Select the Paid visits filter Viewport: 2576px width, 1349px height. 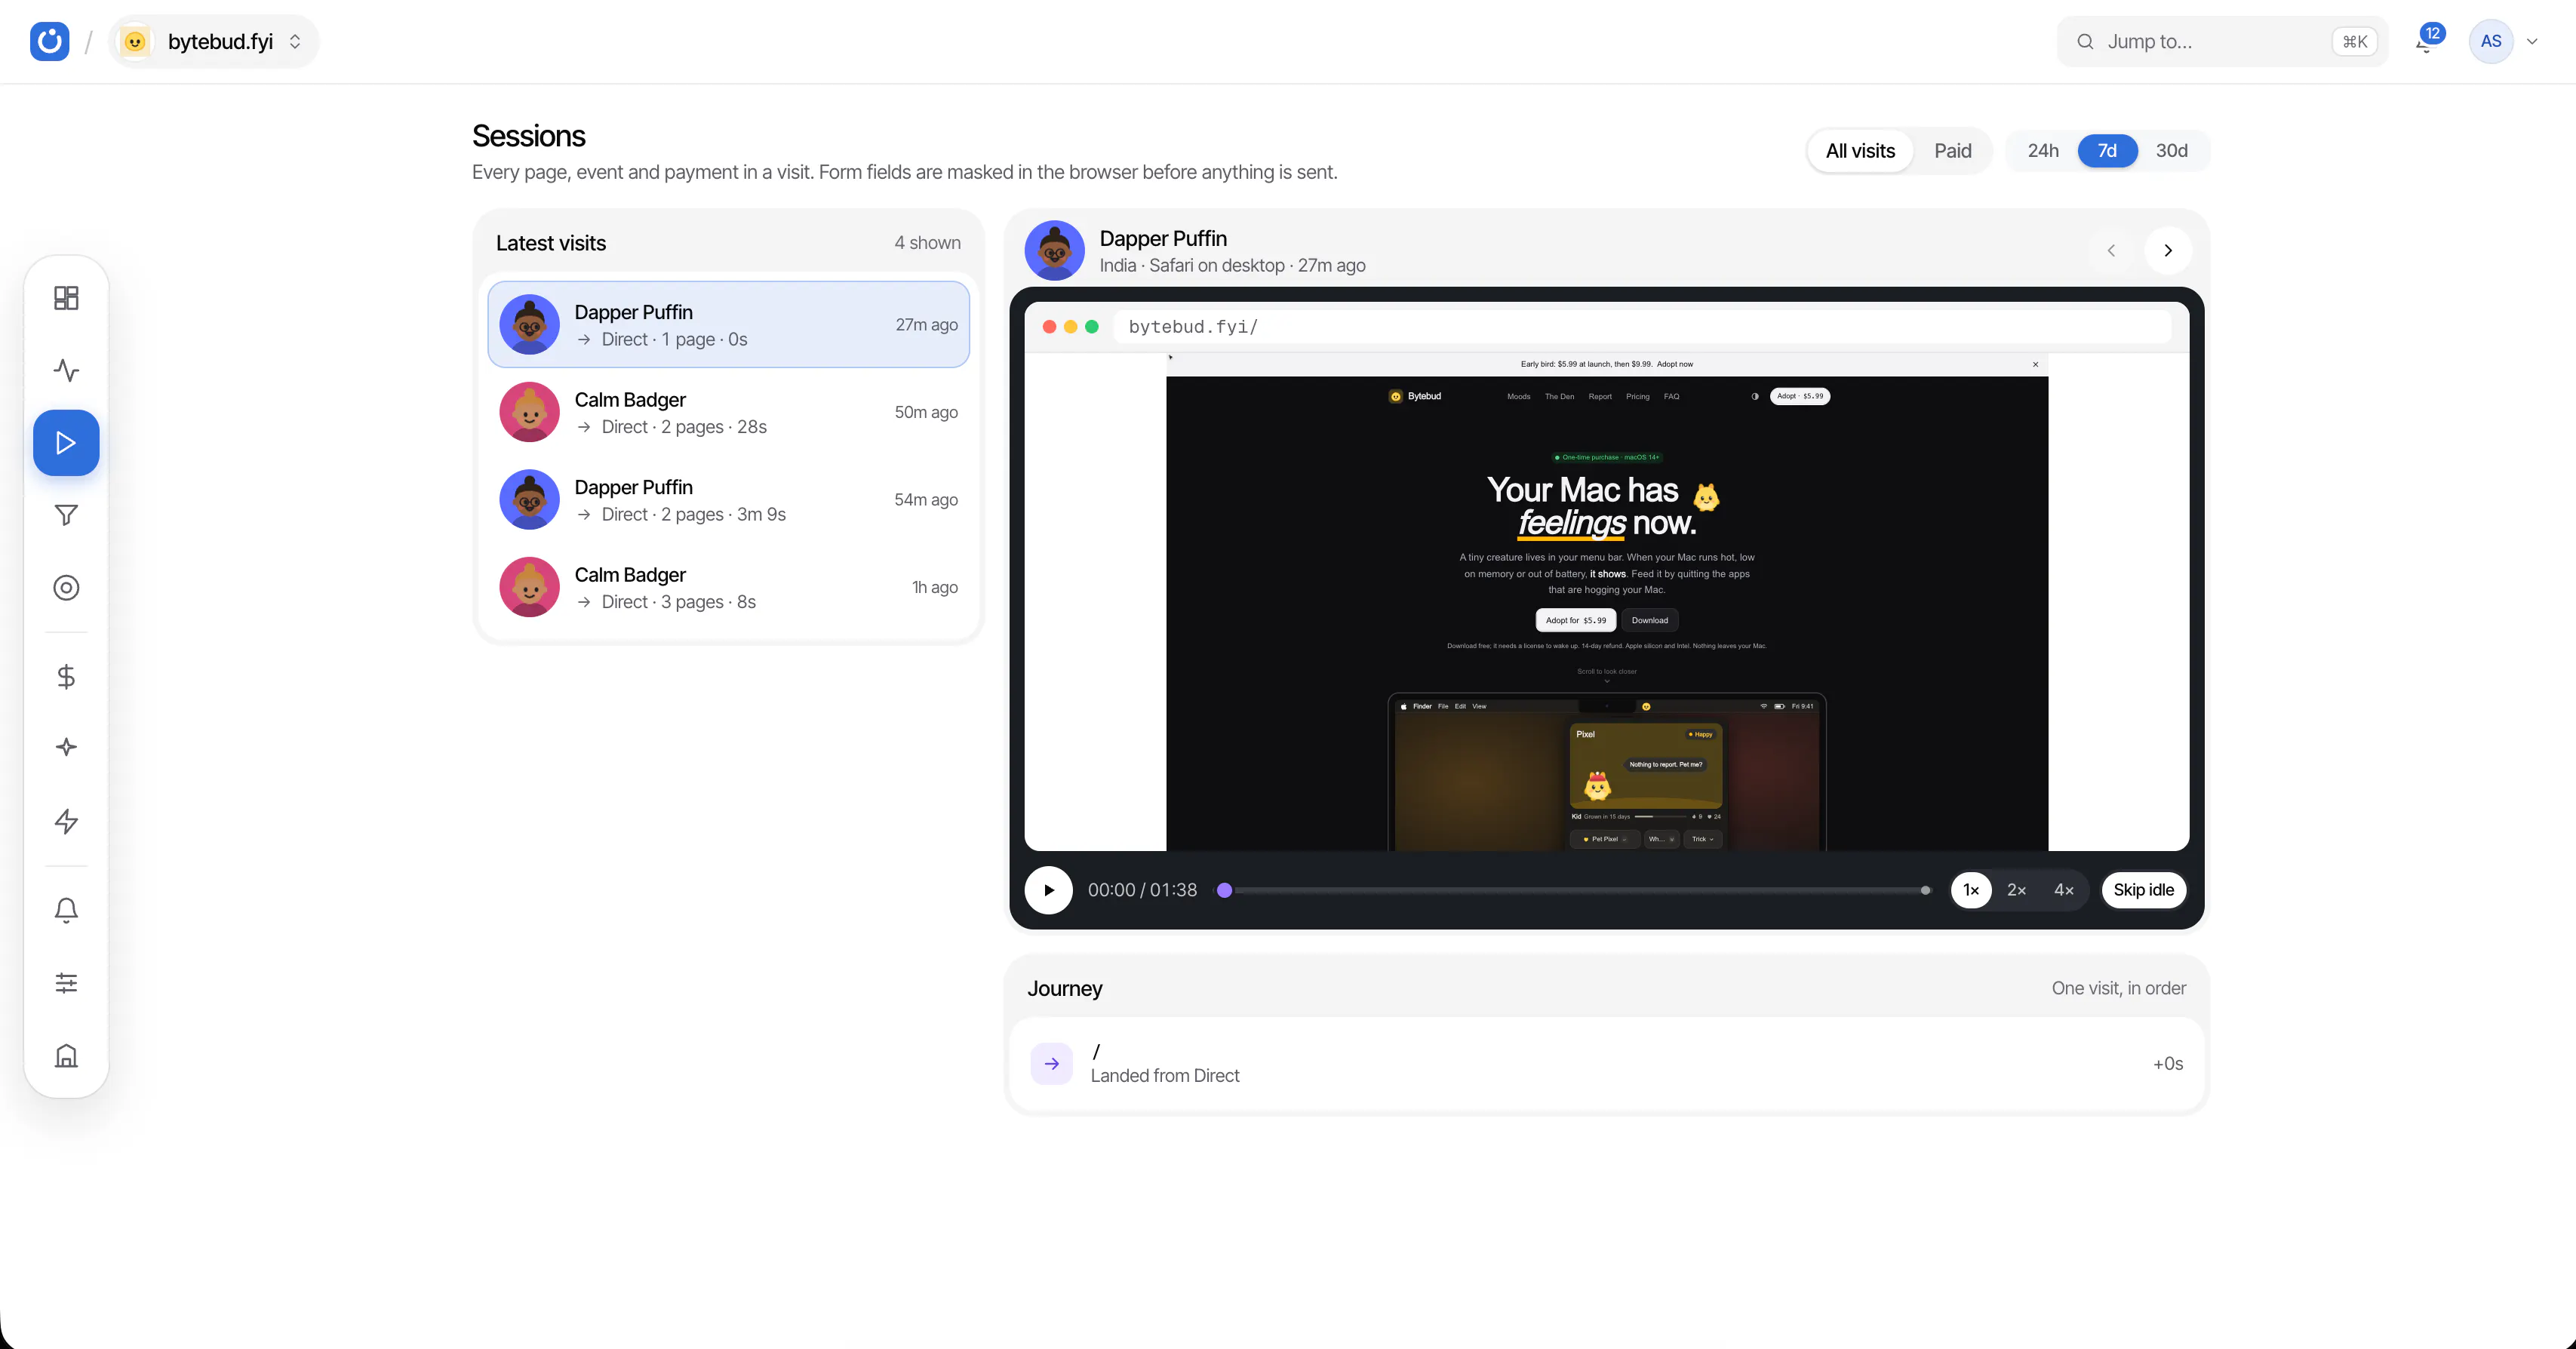[x=1952, y=151]
